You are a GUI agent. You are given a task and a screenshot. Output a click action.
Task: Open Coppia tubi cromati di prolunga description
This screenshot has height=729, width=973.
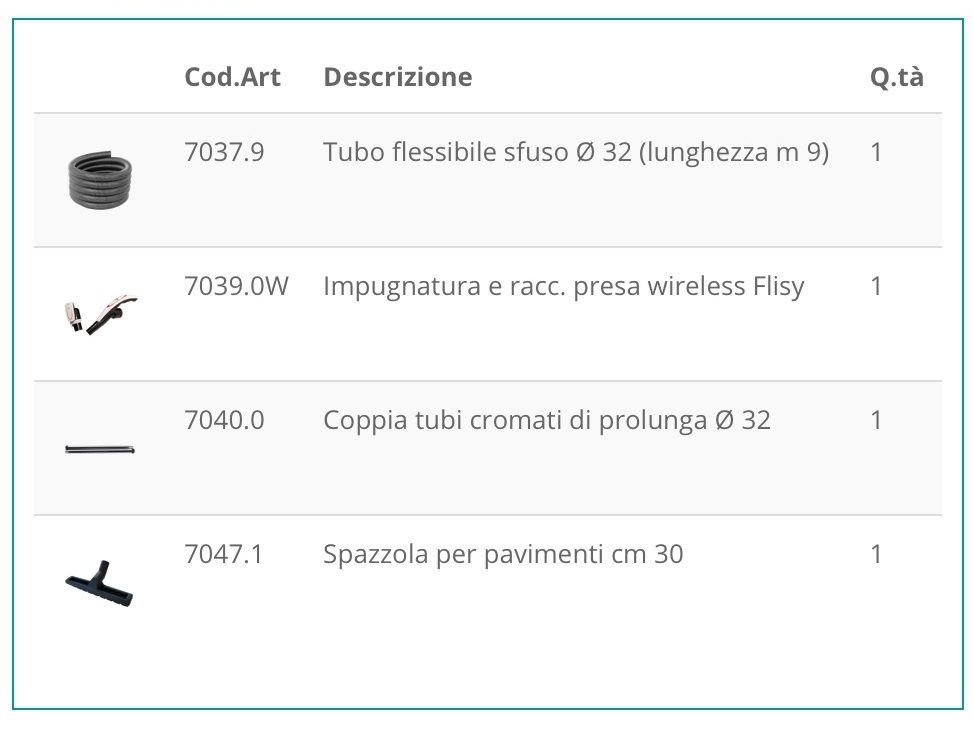tap(547, 420)
